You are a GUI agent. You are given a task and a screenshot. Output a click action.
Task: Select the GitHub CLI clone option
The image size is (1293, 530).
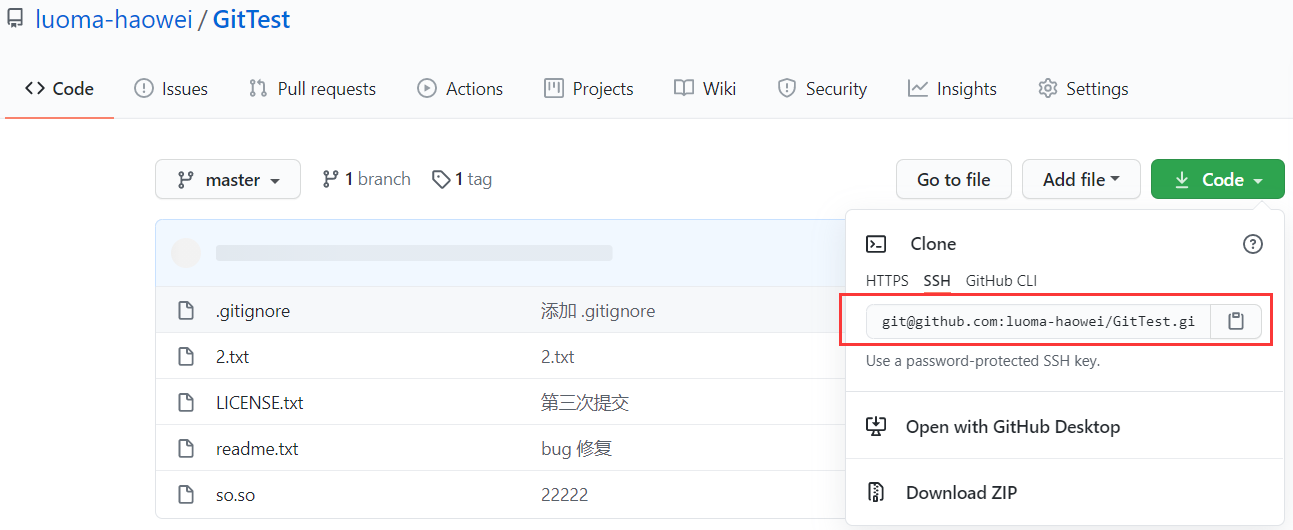coord(1001,281)
